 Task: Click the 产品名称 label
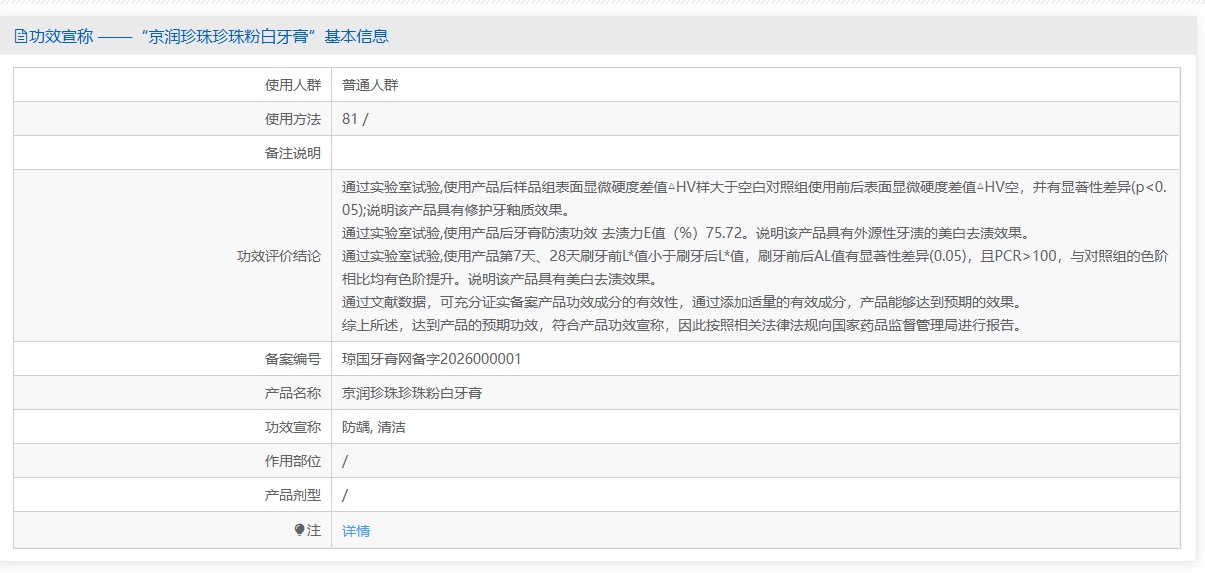pos(293,393)
